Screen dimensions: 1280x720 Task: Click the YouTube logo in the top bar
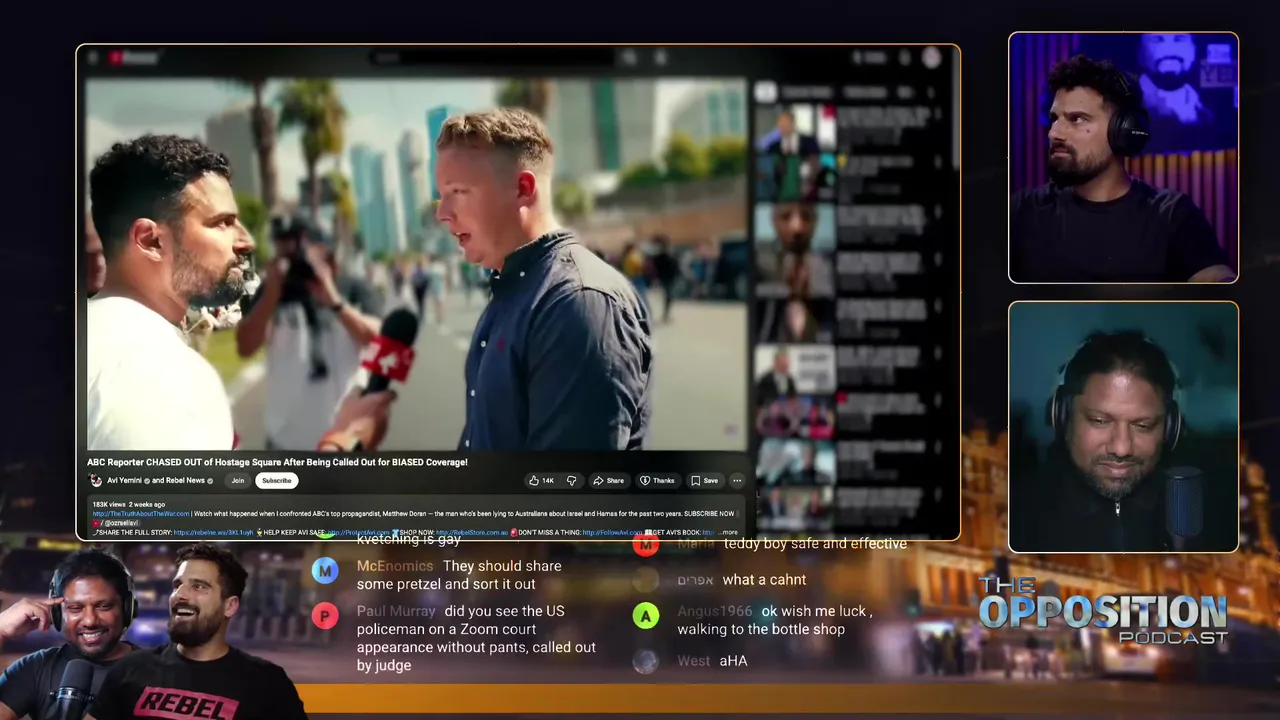pyautogui.click(x=136, y=58)
